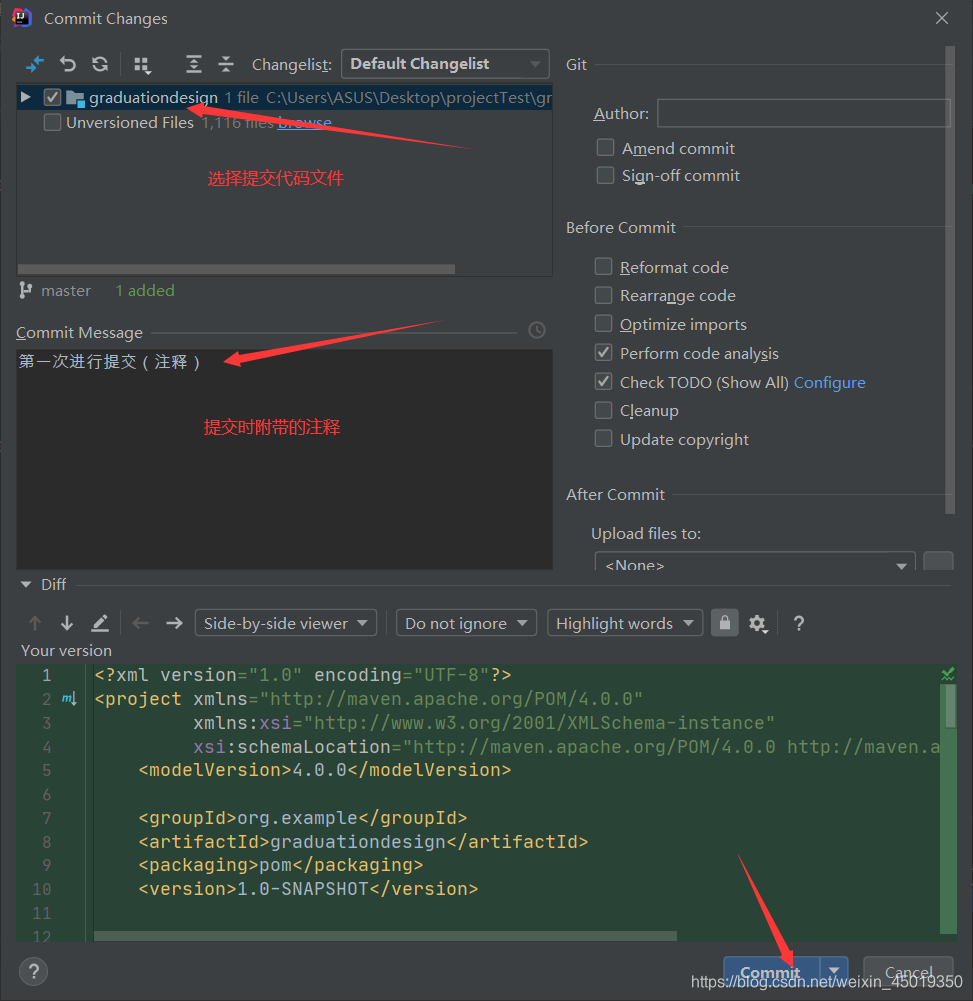Viewport: 973px width, 1001px height.
Task: Click the diff help question mark
Action: click(799, 623)
